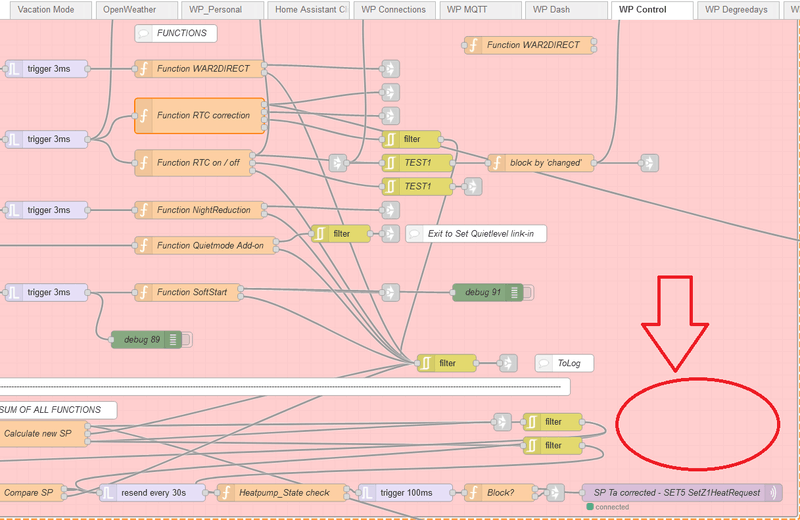Viewport: 800px width, 520px height.
Task: Select the Exit to Set Quietlevel link-in comment
Action: (476, 234)
